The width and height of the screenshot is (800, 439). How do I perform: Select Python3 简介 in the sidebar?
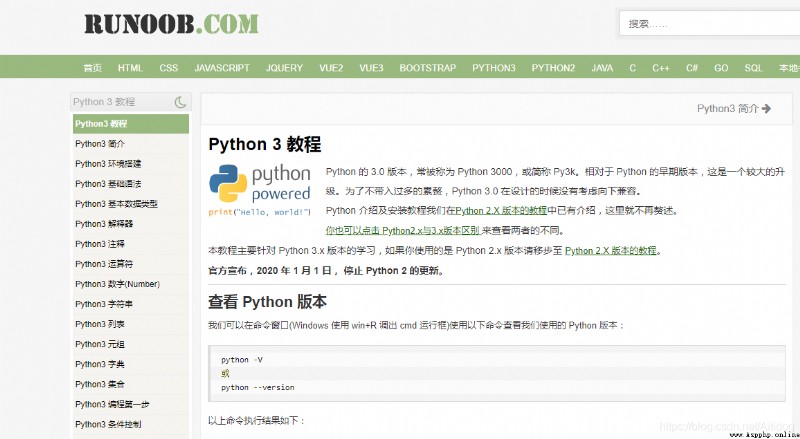point(131,144)
